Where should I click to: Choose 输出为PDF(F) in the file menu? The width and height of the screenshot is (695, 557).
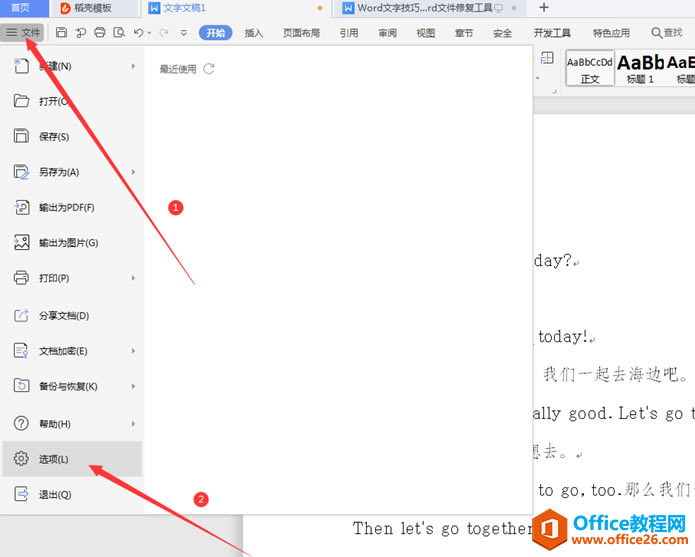[x=72, y=207]
